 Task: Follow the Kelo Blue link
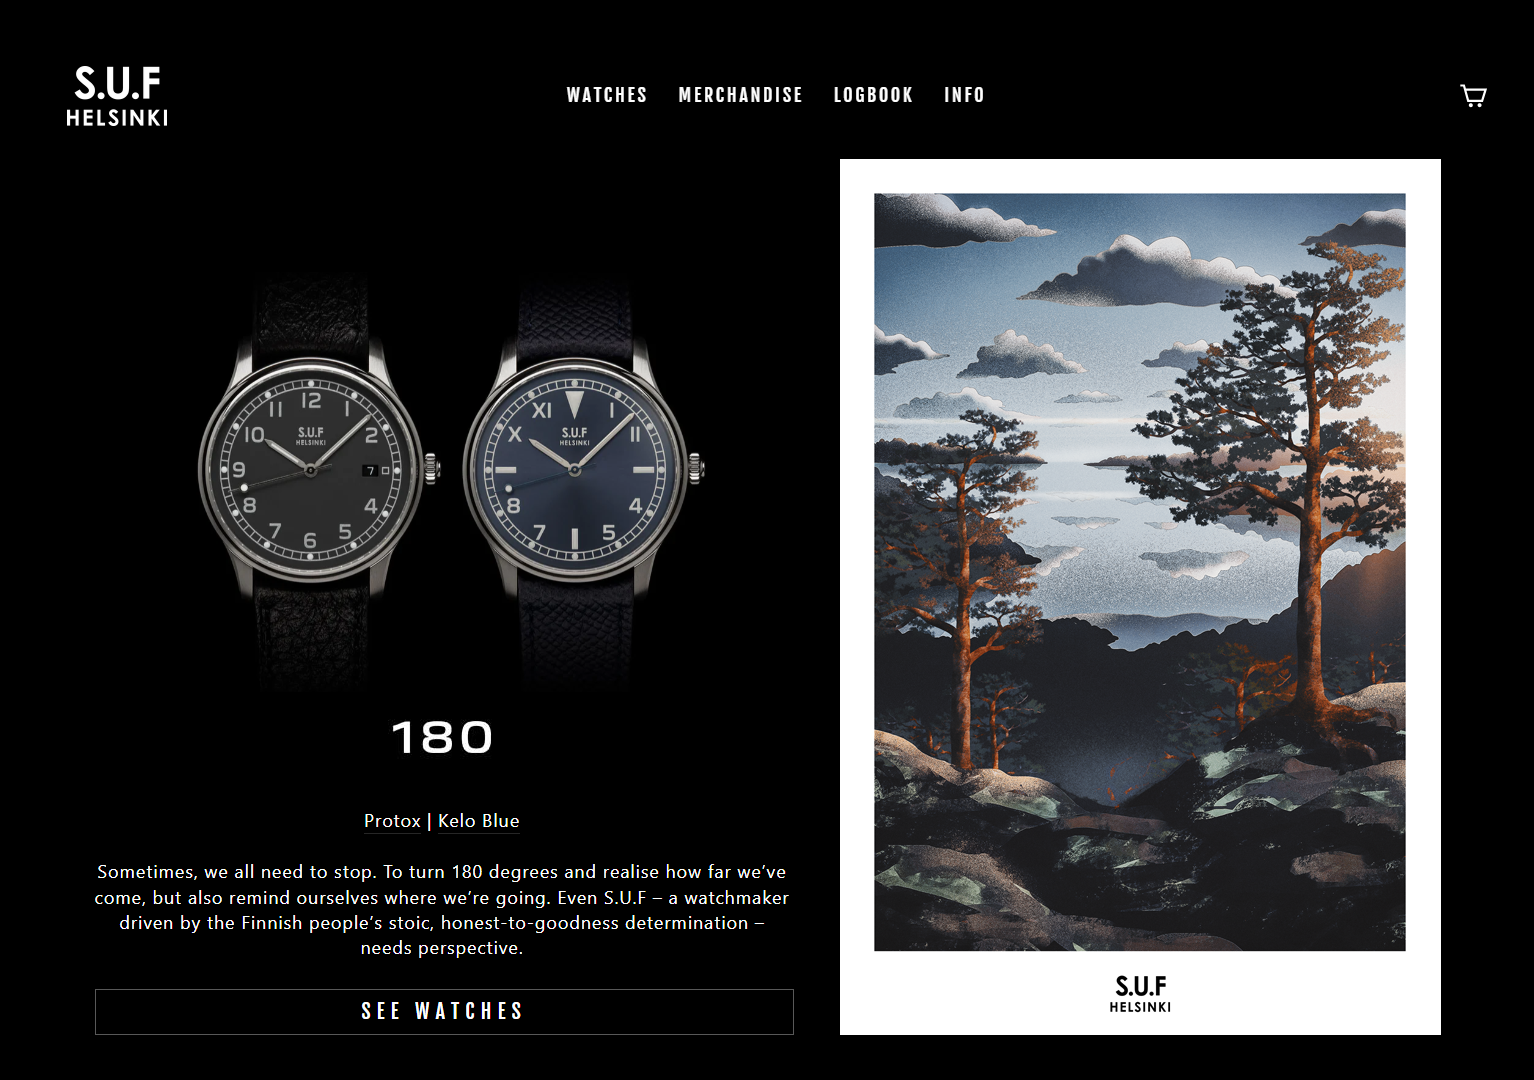coord(479,821)
